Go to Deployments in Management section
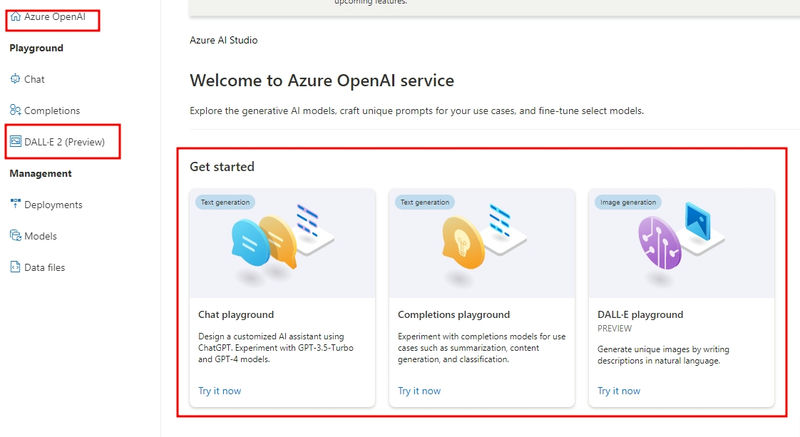Viewport: 800px width, 437px height. pos(53,205)
